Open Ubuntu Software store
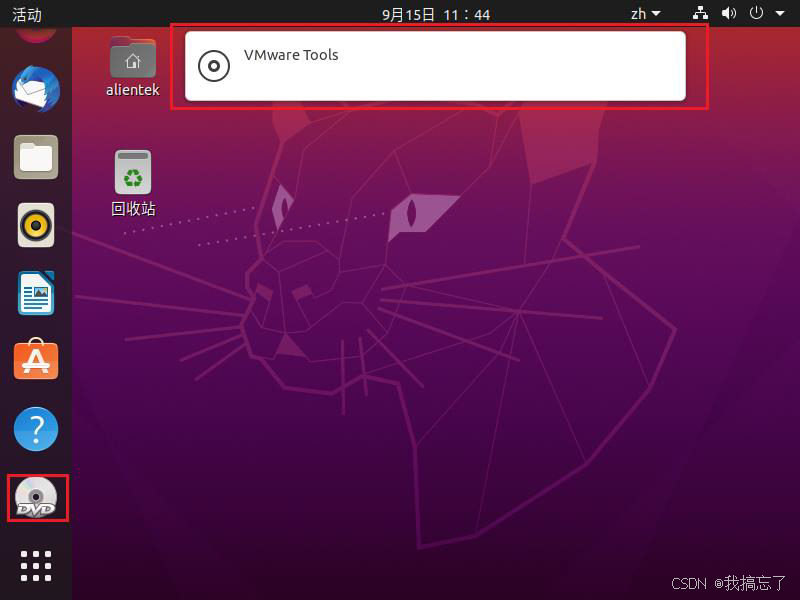The height and width of the screenshot is (600, 800). tap(36, 359)
